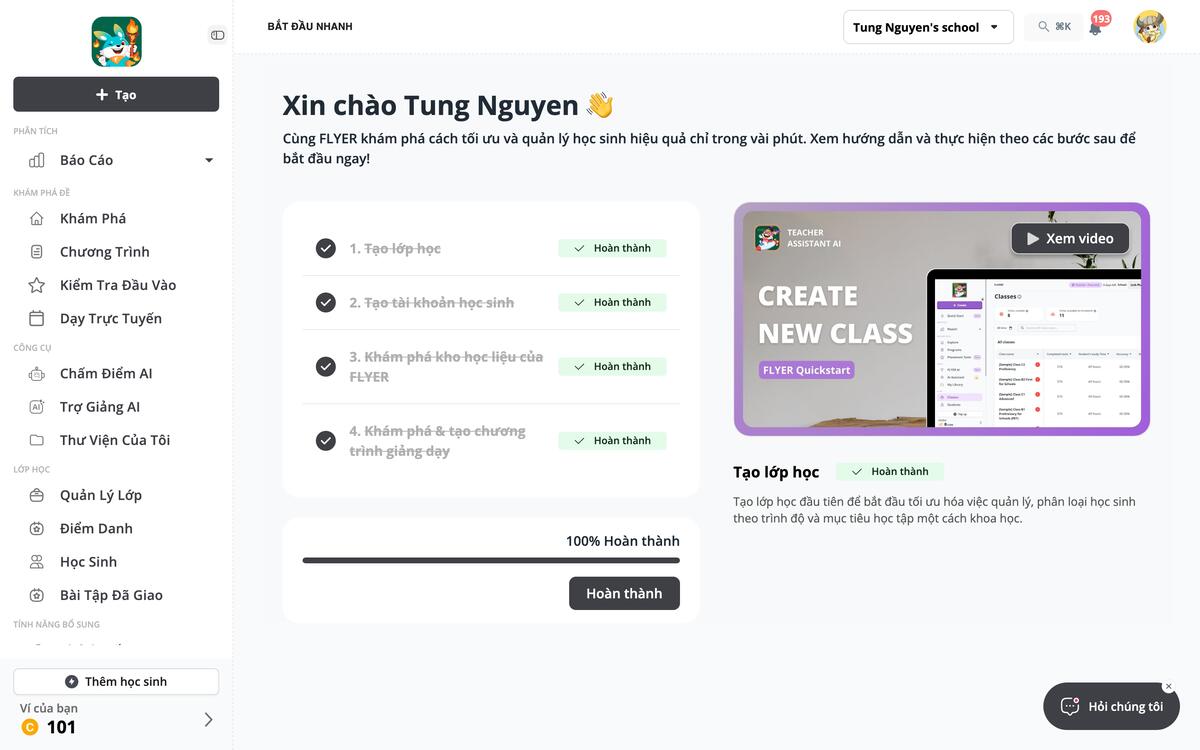Image resolution: width=1200 pixels, height=750 pixels.
Task: Toggle the Tạo tài khoản học sinh checkmark
Action: pyautogui.click(x=325, y=302)
